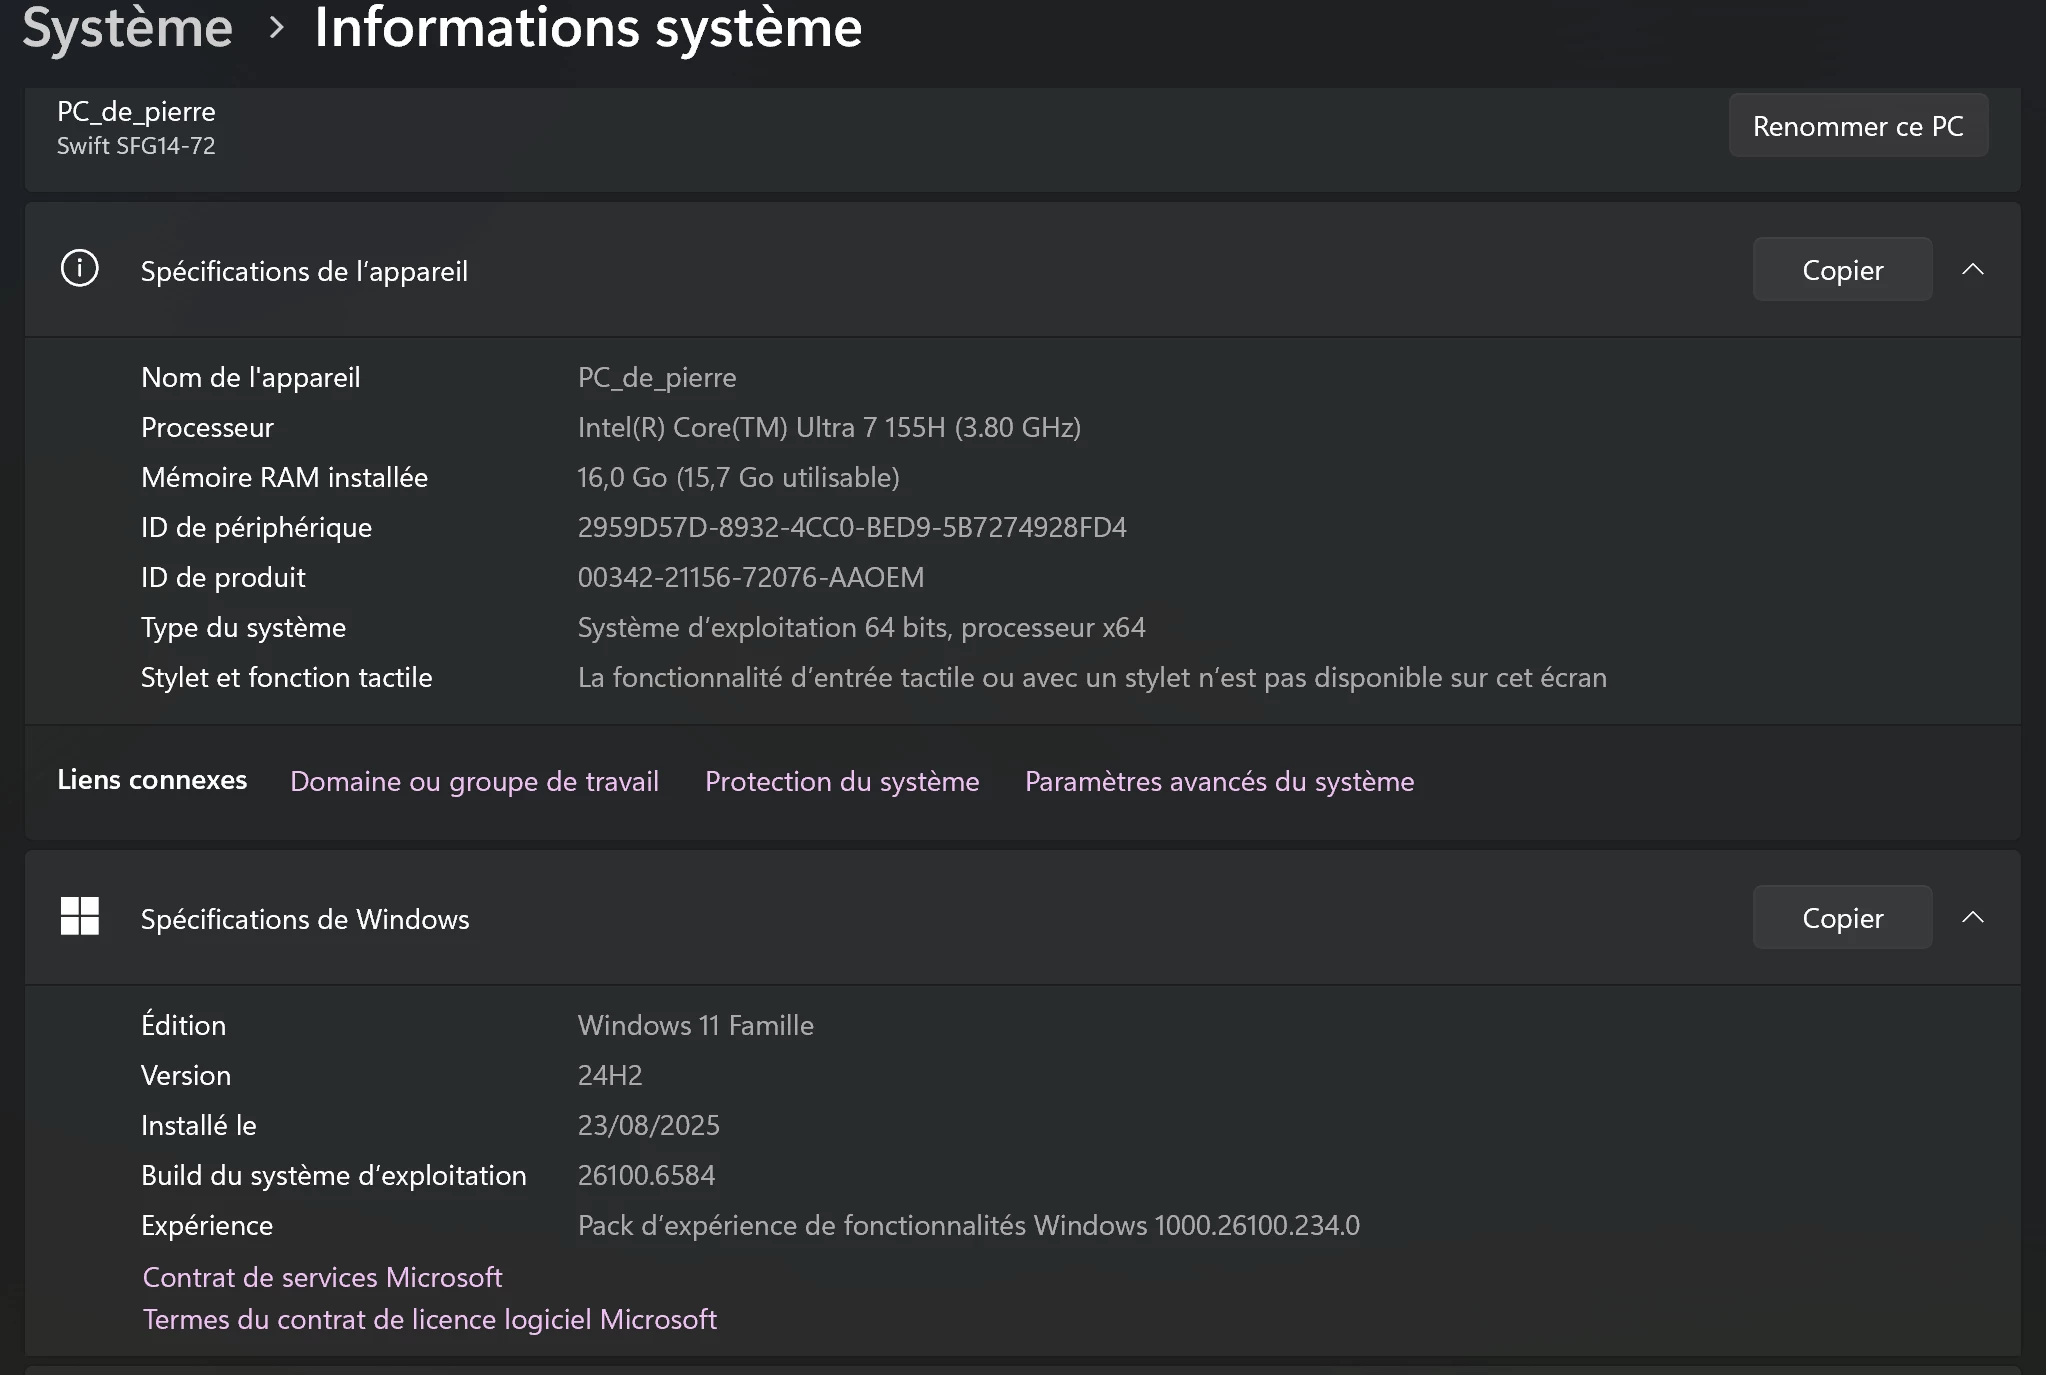Screen dimensions: 2046x1375
Task: Click the Swift SFG14-72 model name
Action: point(136,146)
